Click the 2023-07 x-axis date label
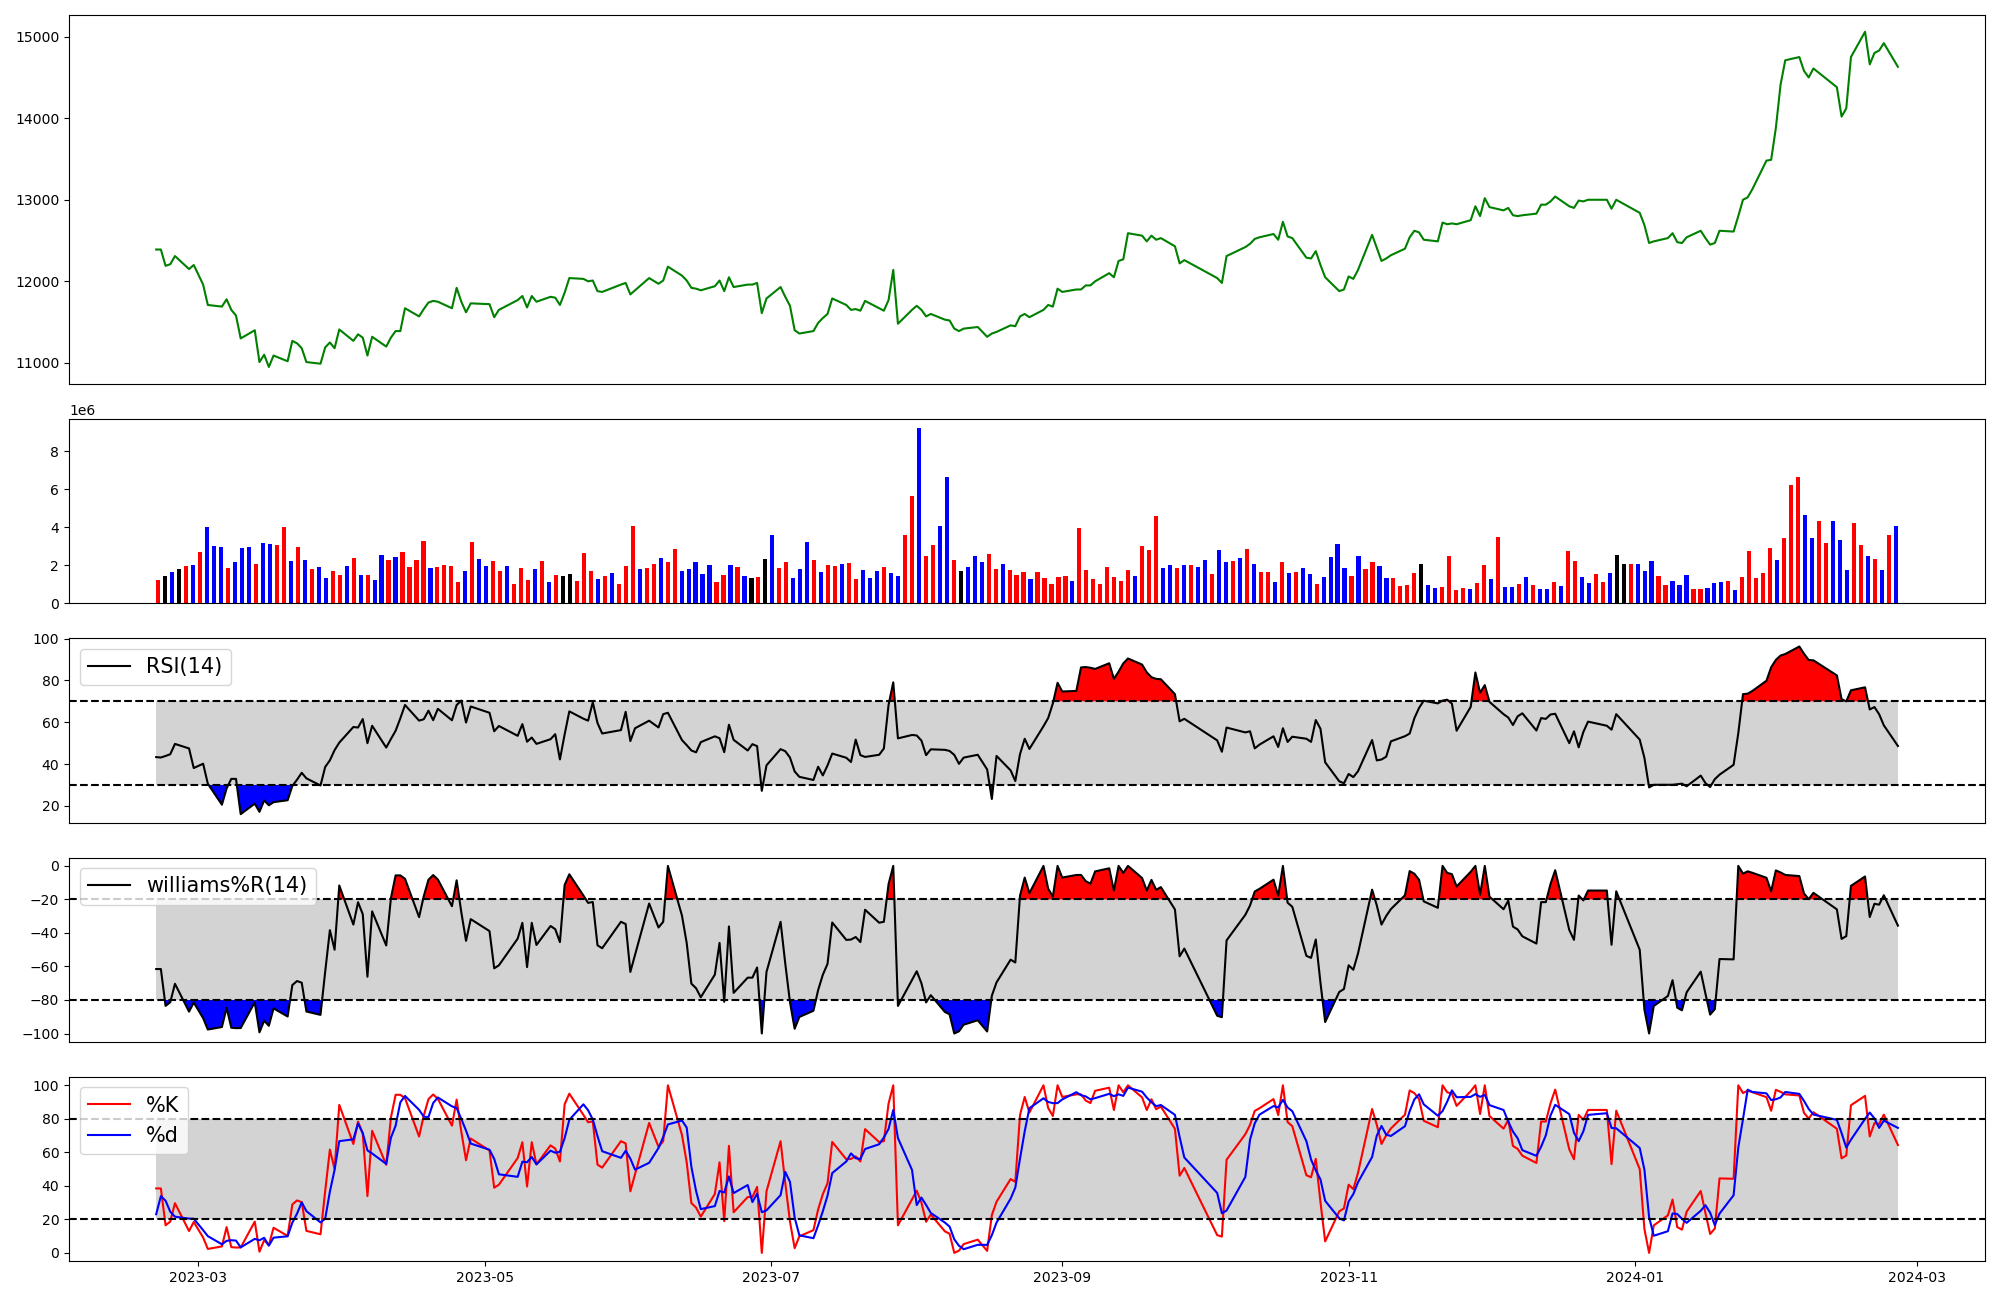The image size is (2000, 1300). 772,1277
